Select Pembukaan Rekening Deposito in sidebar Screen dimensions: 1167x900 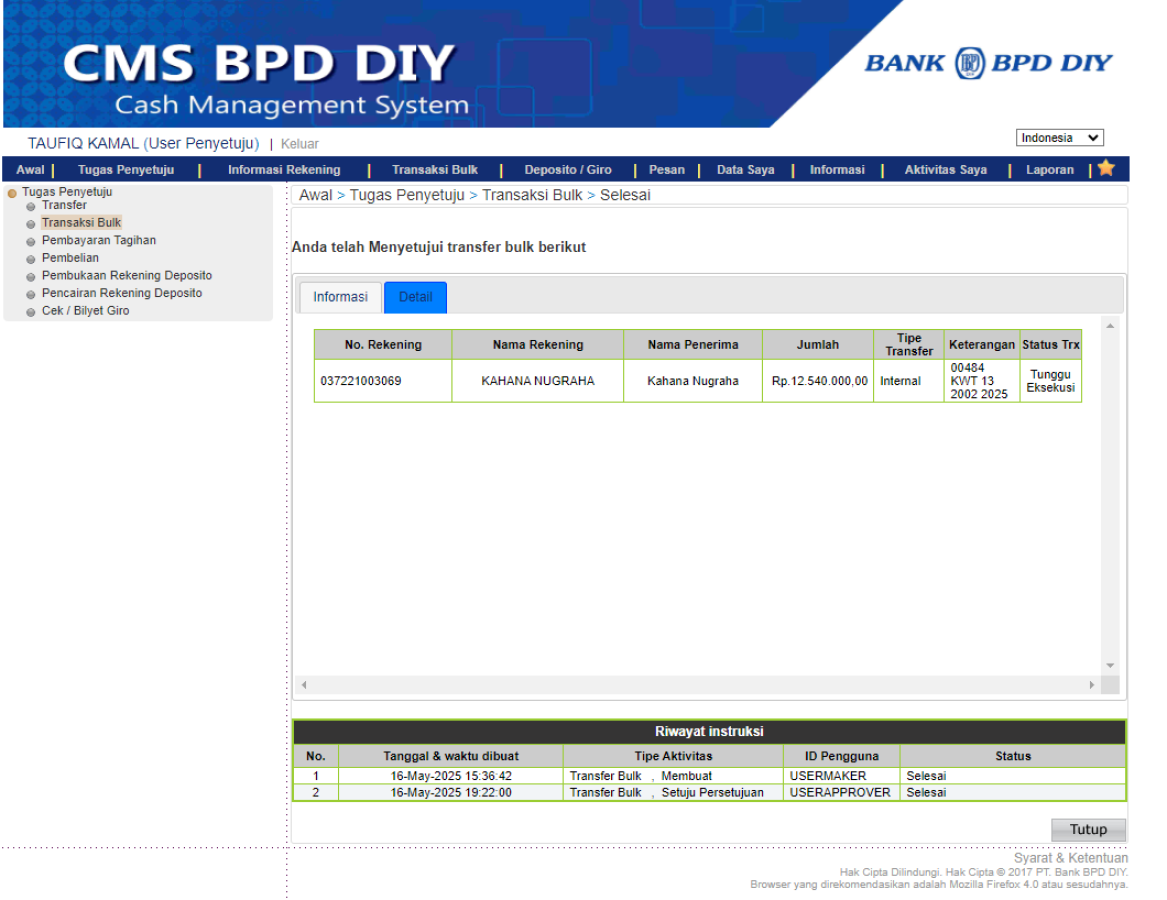pos(127,275)
